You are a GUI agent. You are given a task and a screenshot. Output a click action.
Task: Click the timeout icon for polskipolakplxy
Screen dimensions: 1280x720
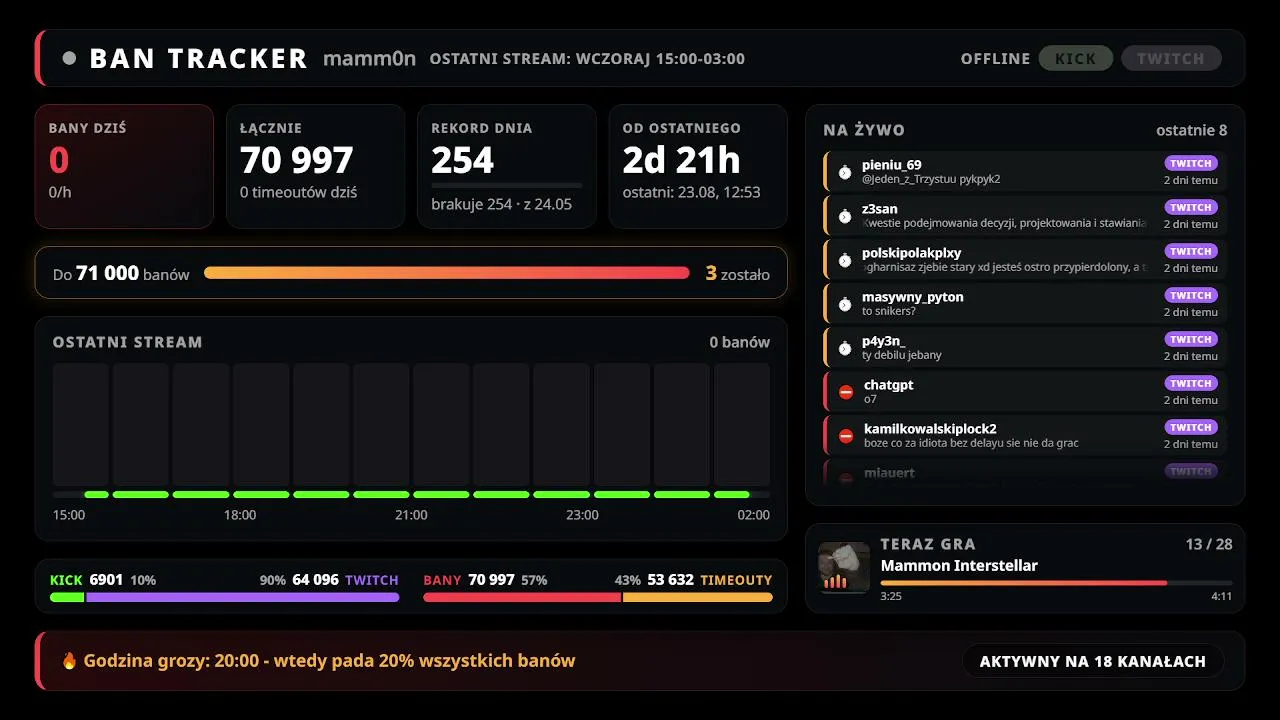click(x=845, y=260)
